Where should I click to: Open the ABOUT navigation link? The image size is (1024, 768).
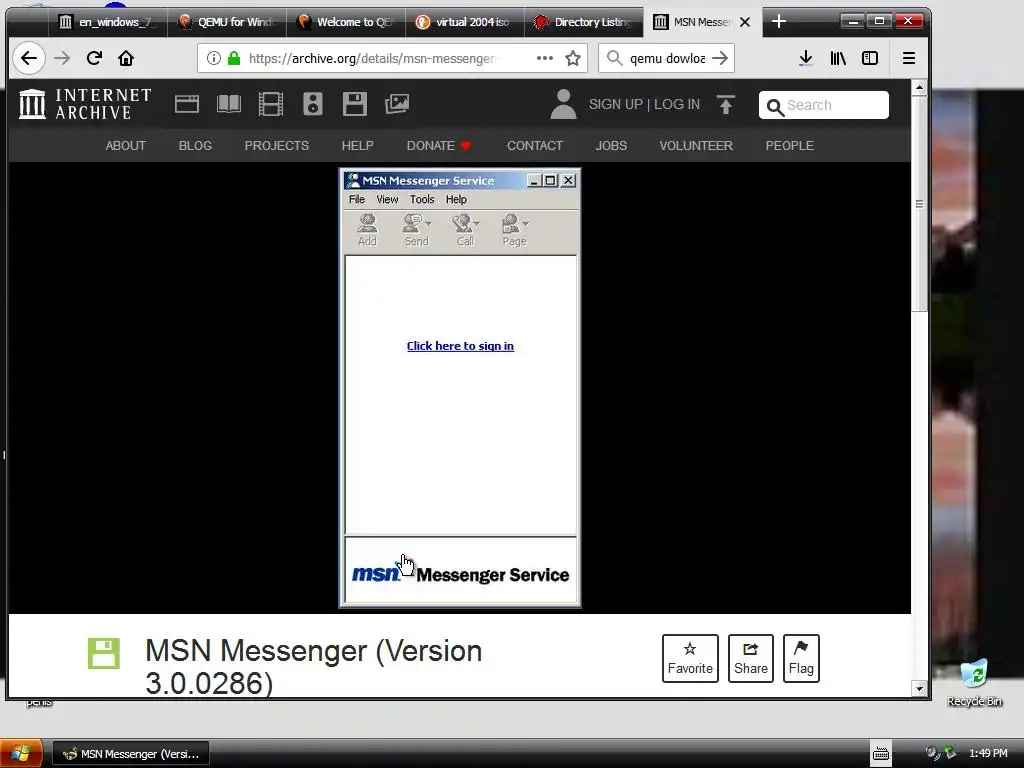pyautogui.click(x=125, y=146)
